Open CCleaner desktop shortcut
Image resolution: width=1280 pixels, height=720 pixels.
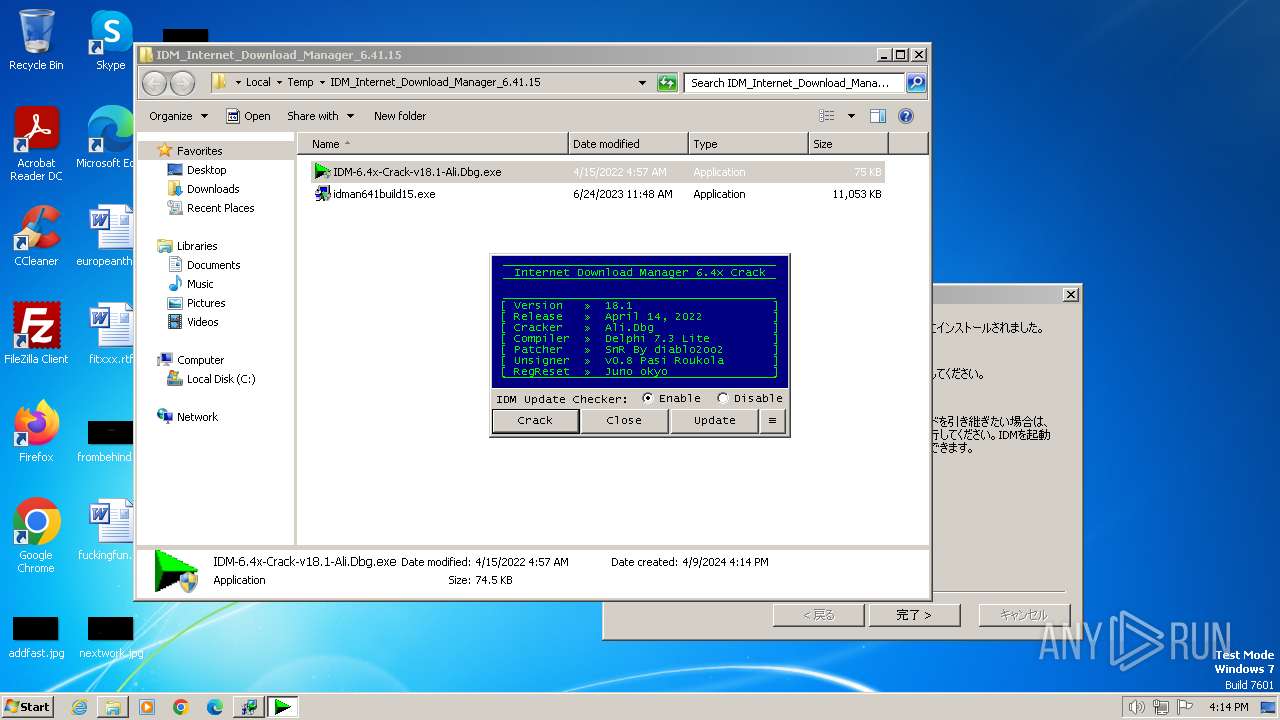click(x=36, y=236)
